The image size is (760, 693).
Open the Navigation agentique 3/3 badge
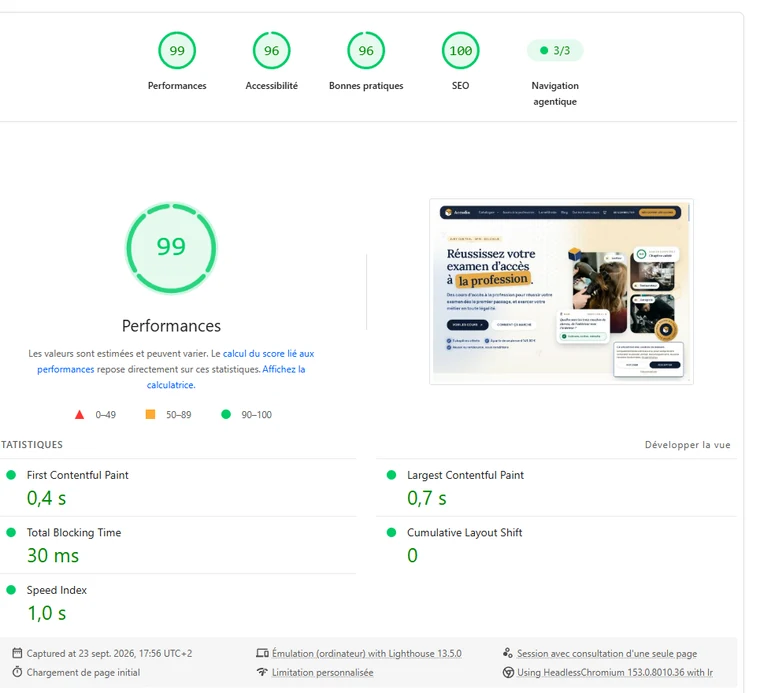[x=555, y=50]
